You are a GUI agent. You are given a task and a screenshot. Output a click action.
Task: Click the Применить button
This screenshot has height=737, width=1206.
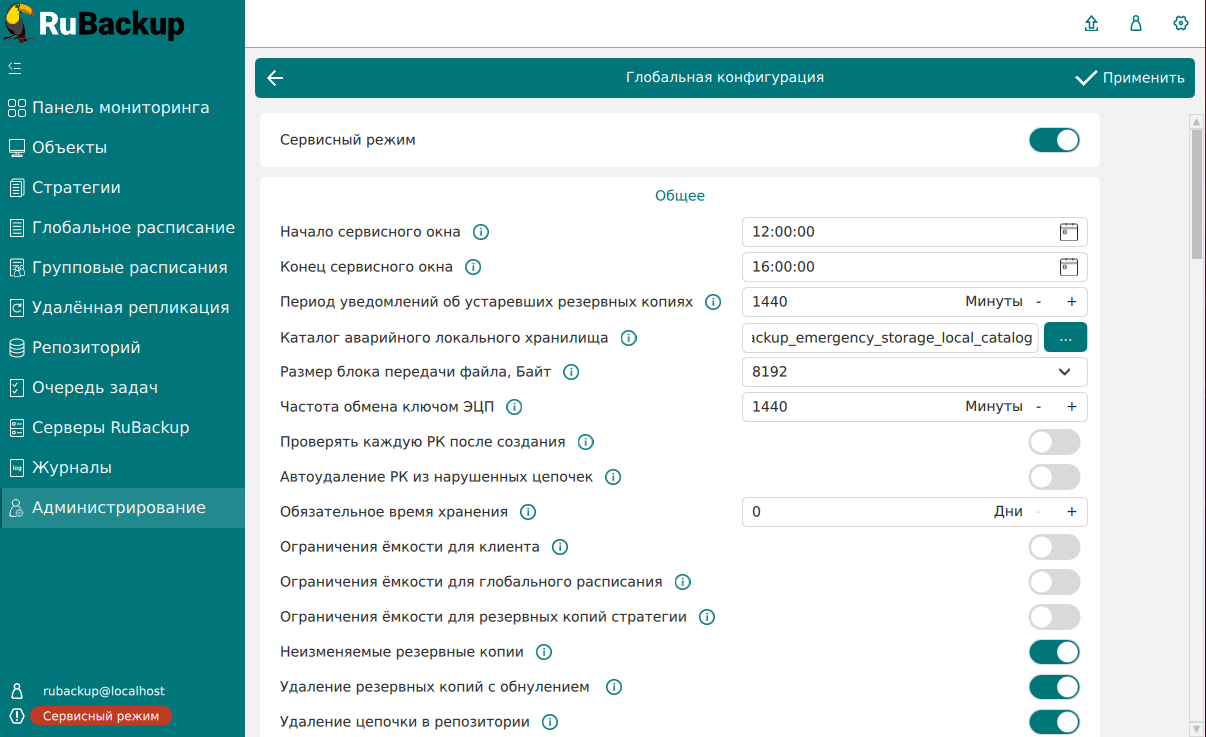coord(1130,78)
